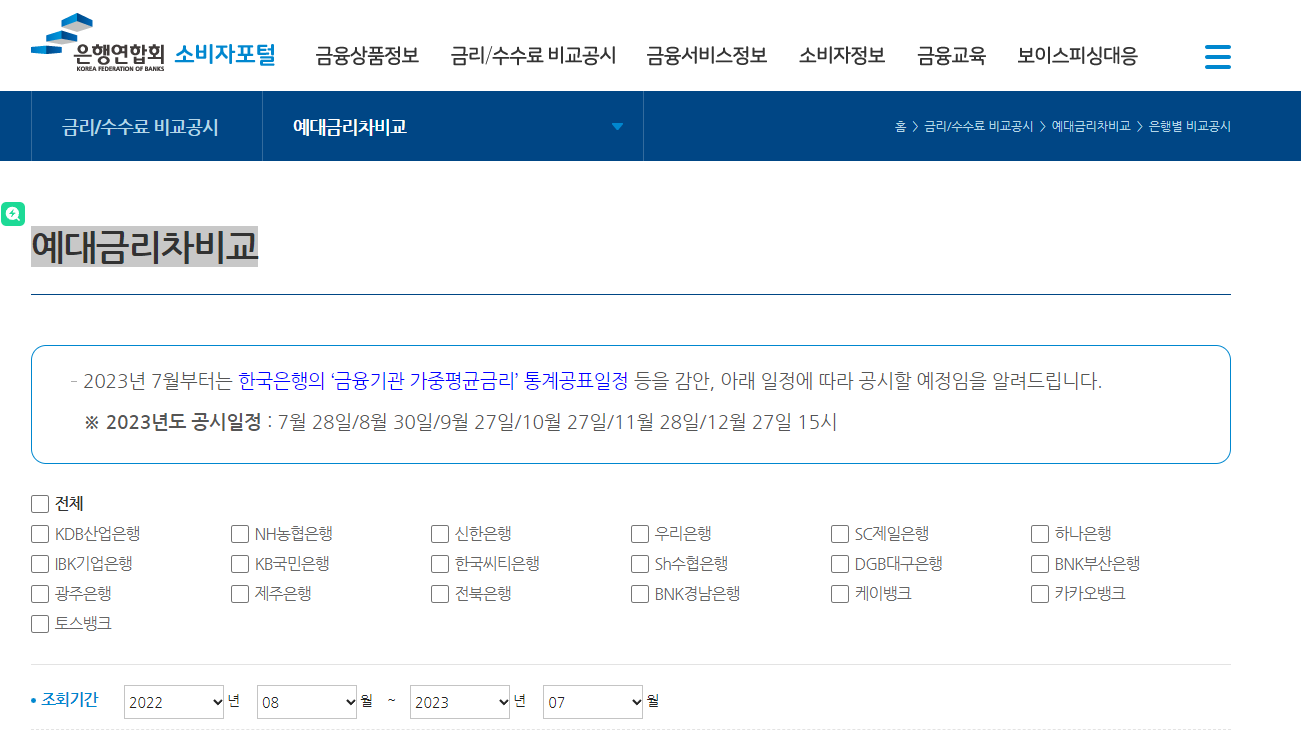Open the ending month dropdown showing 07
The width and height of the screenshot is (1301, 740).
(592, 701)
